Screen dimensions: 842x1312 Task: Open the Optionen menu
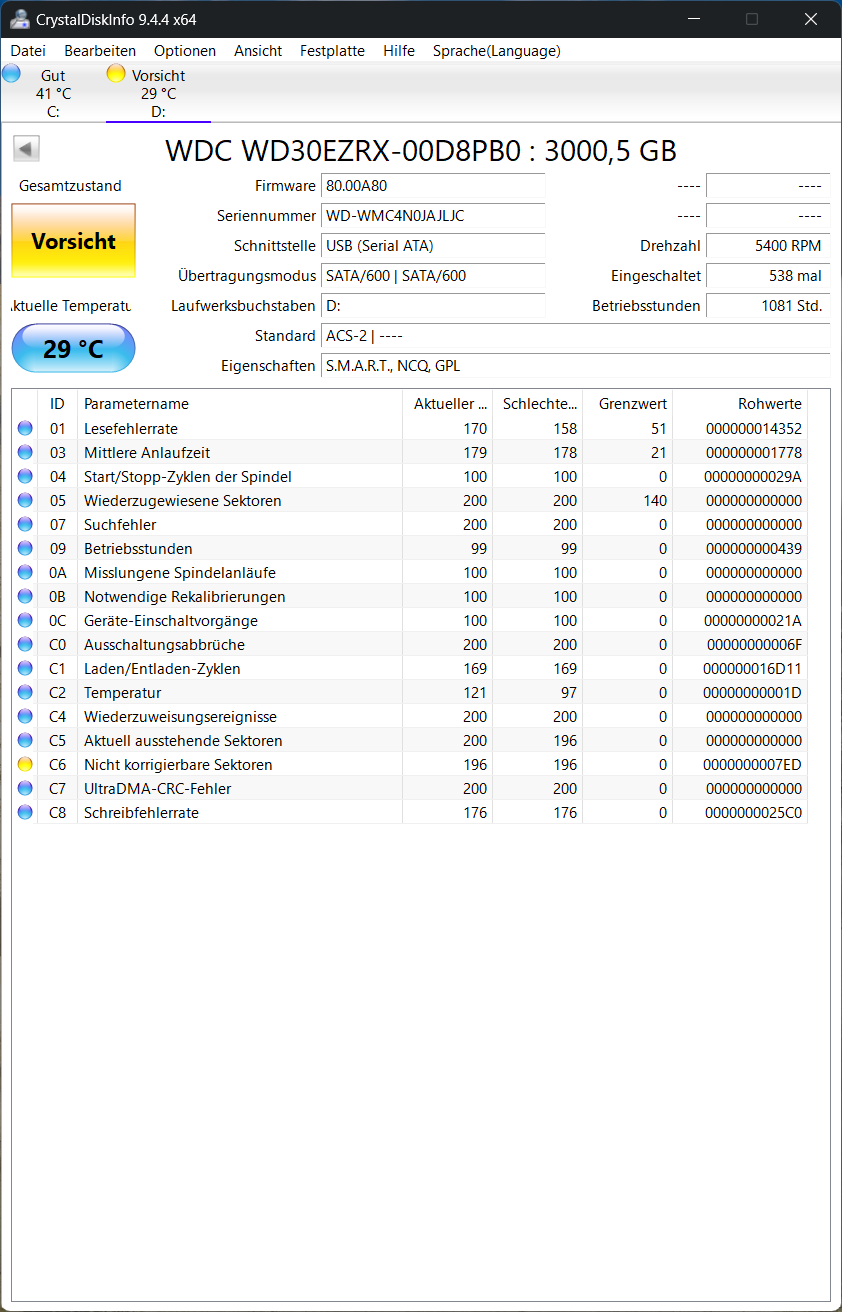click(x=185, y=51)
